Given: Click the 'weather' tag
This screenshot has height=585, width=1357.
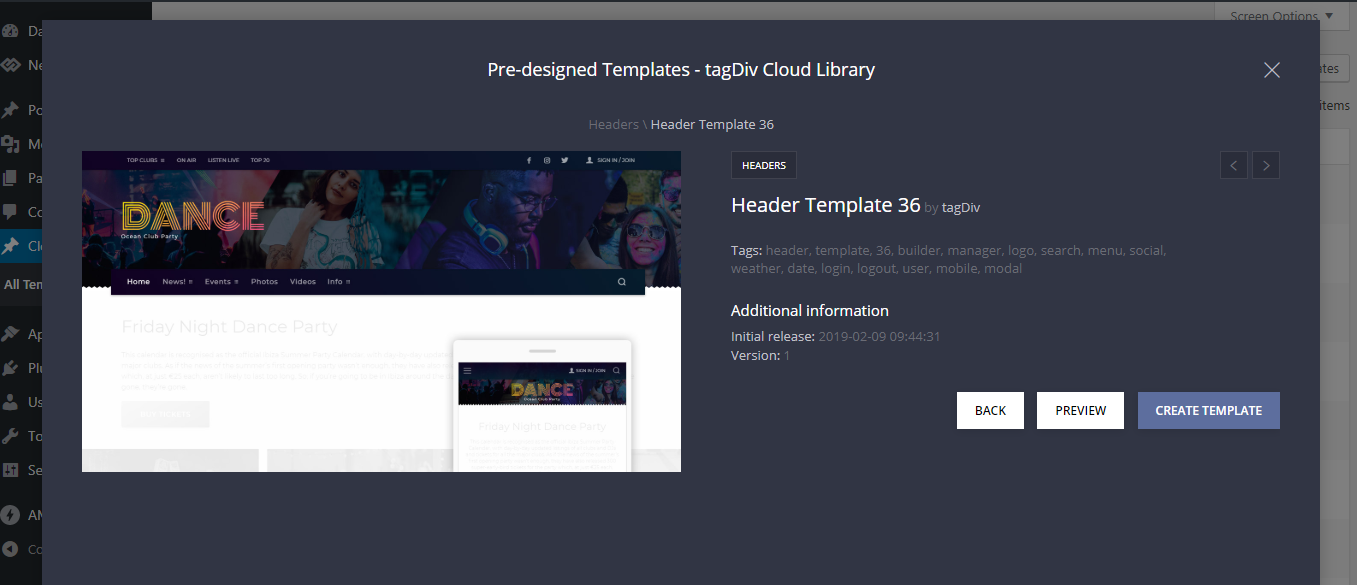Looking at the screenshot, I should (x=756, y=268).
